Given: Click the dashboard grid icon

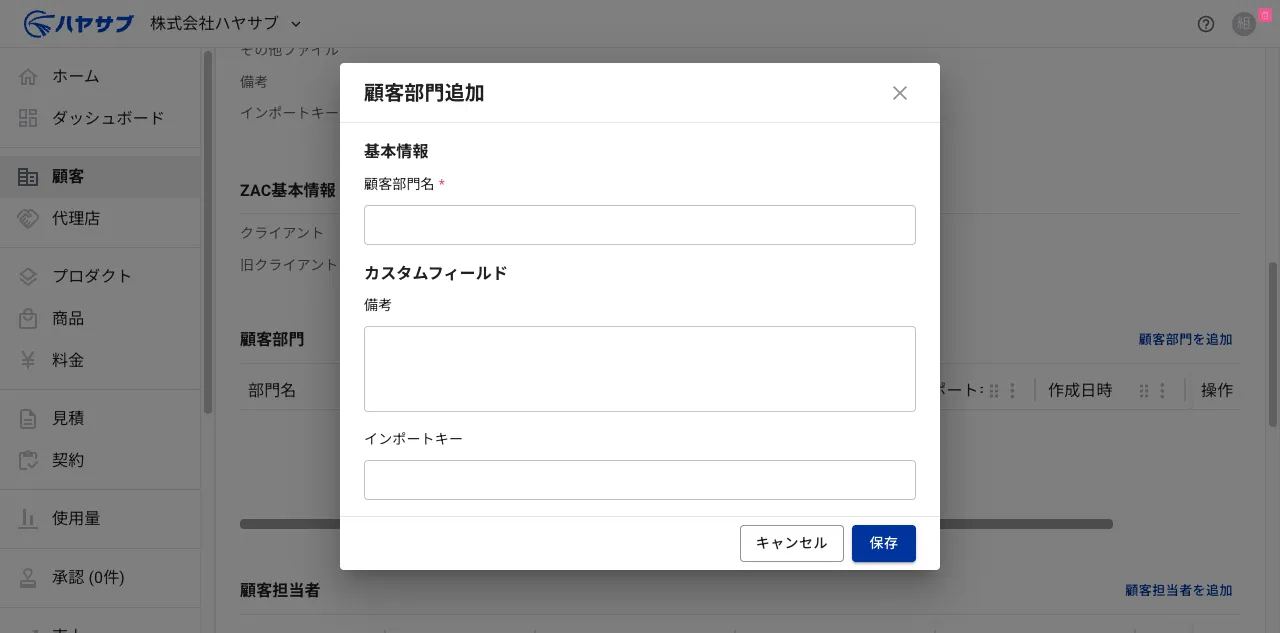Looking at the screenshot, I should (28, 118).
